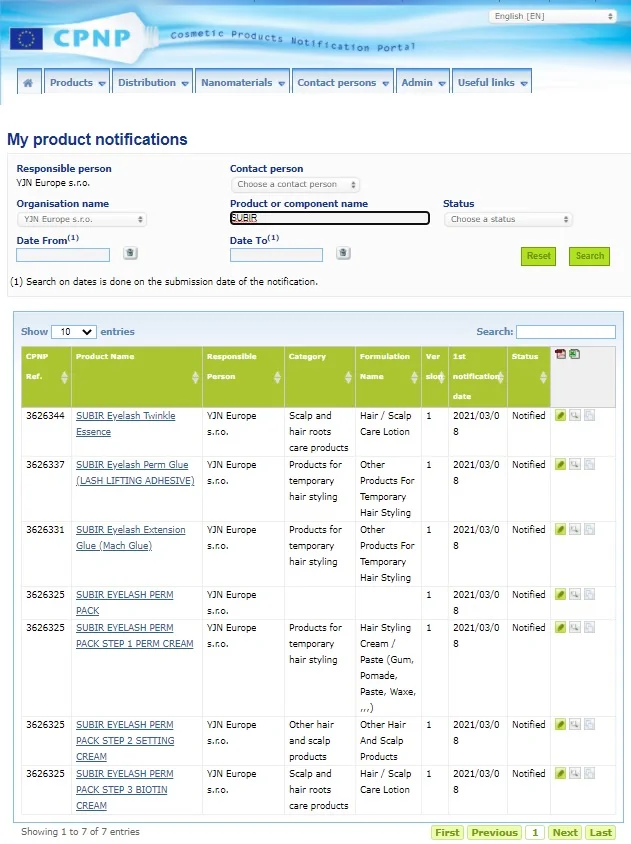631x844 pixels.
Task: Duplicate SUBIR Eyelash Perm Glue notification icon
Action: click(590, 465)
